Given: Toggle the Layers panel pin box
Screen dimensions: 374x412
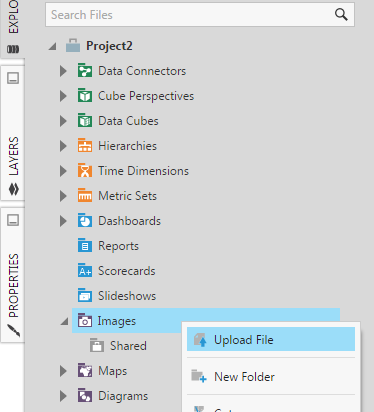Looking at the screenshot, I should click(x=13, y=78).
